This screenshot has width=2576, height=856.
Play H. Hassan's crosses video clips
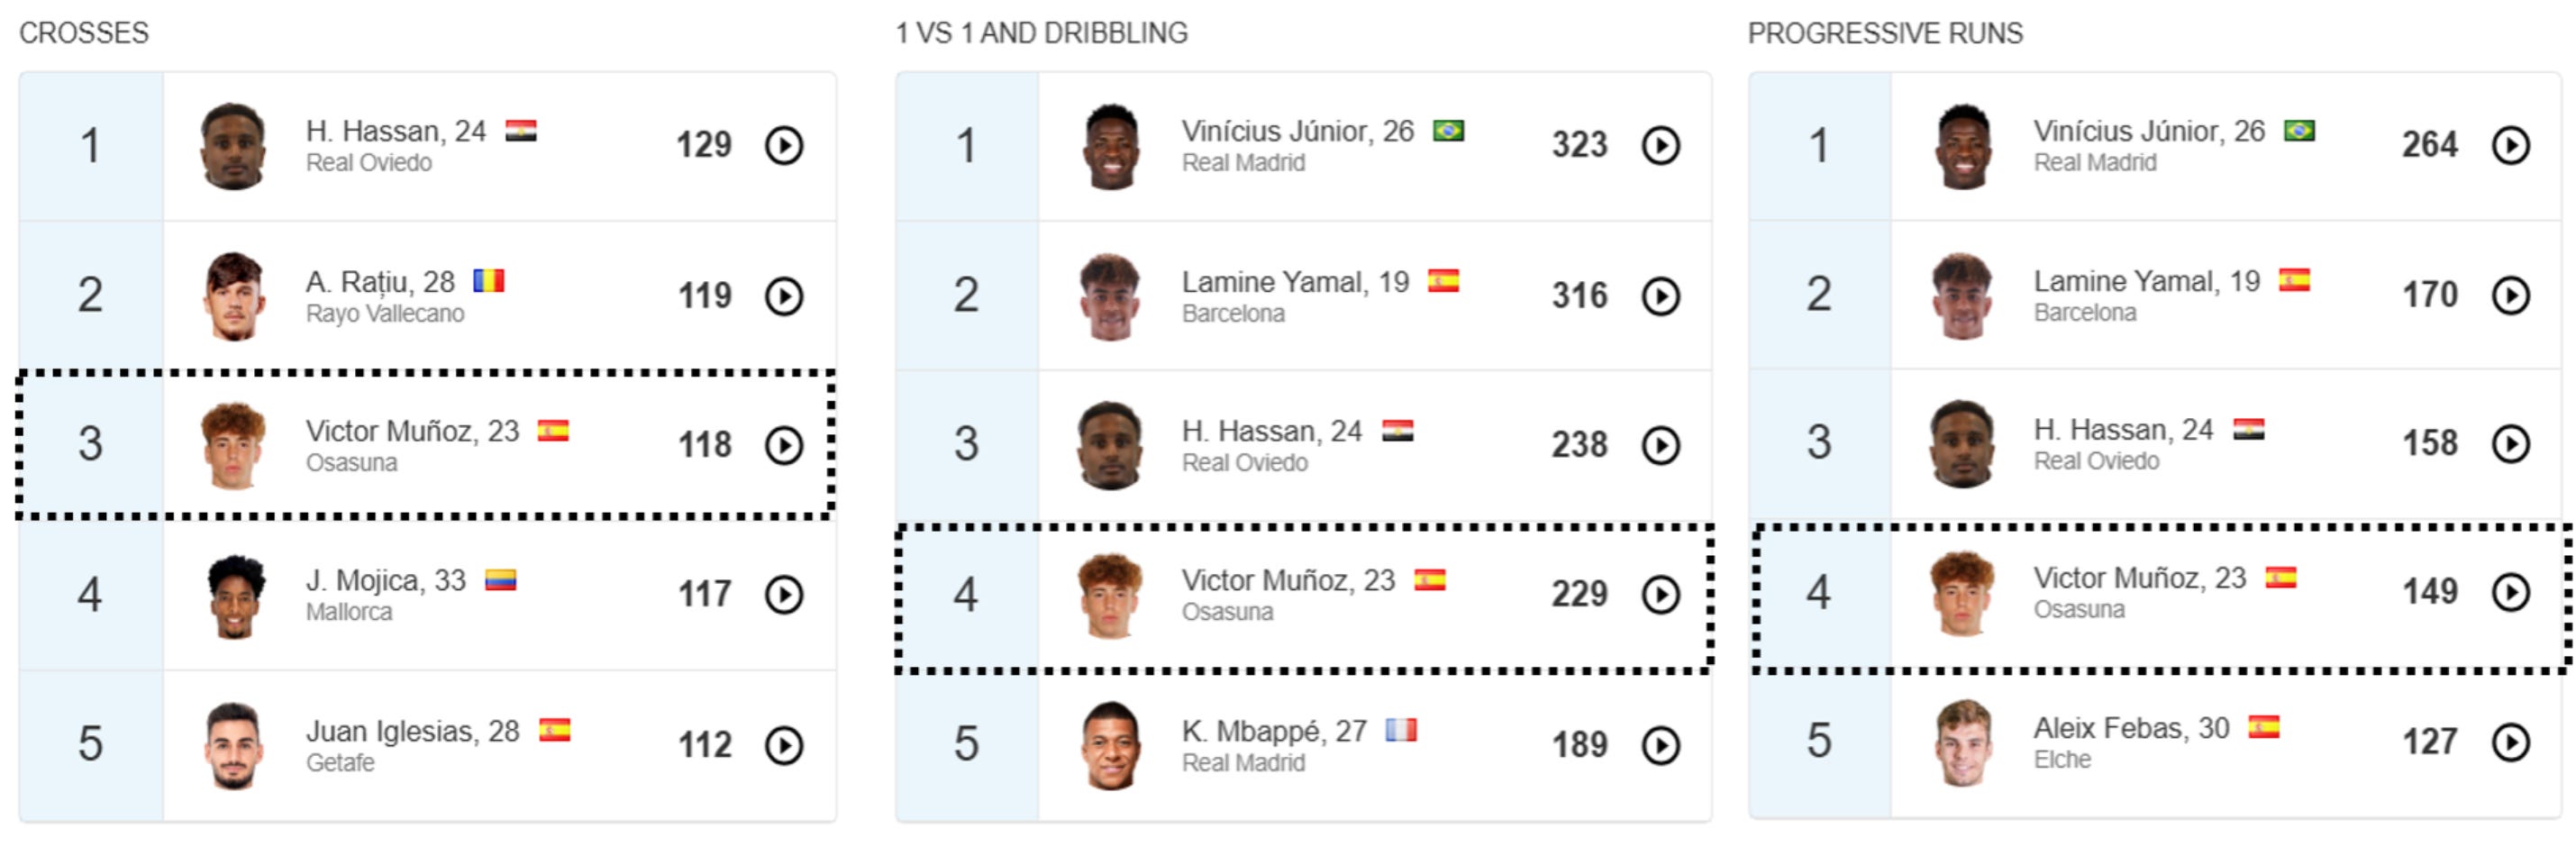[784, 146]
